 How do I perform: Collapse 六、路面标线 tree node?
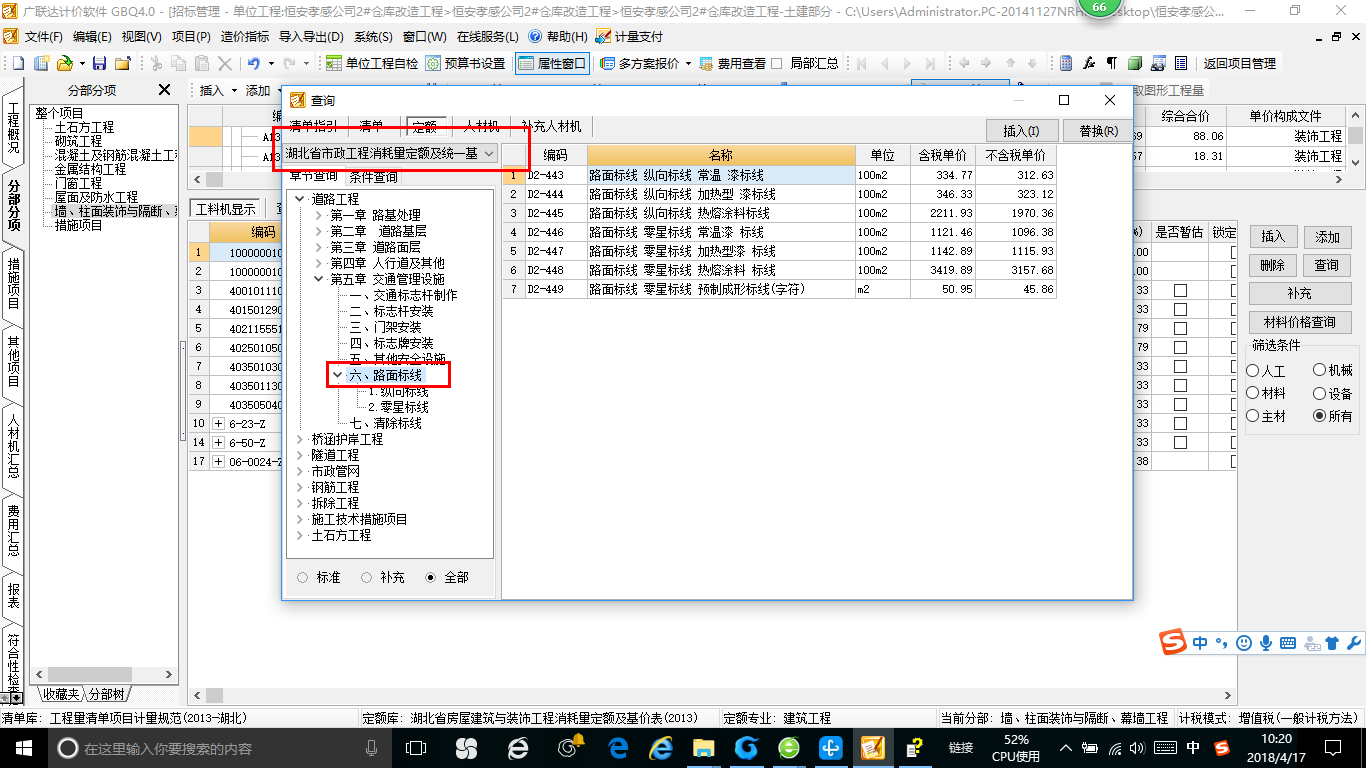[x=337, y=375]
